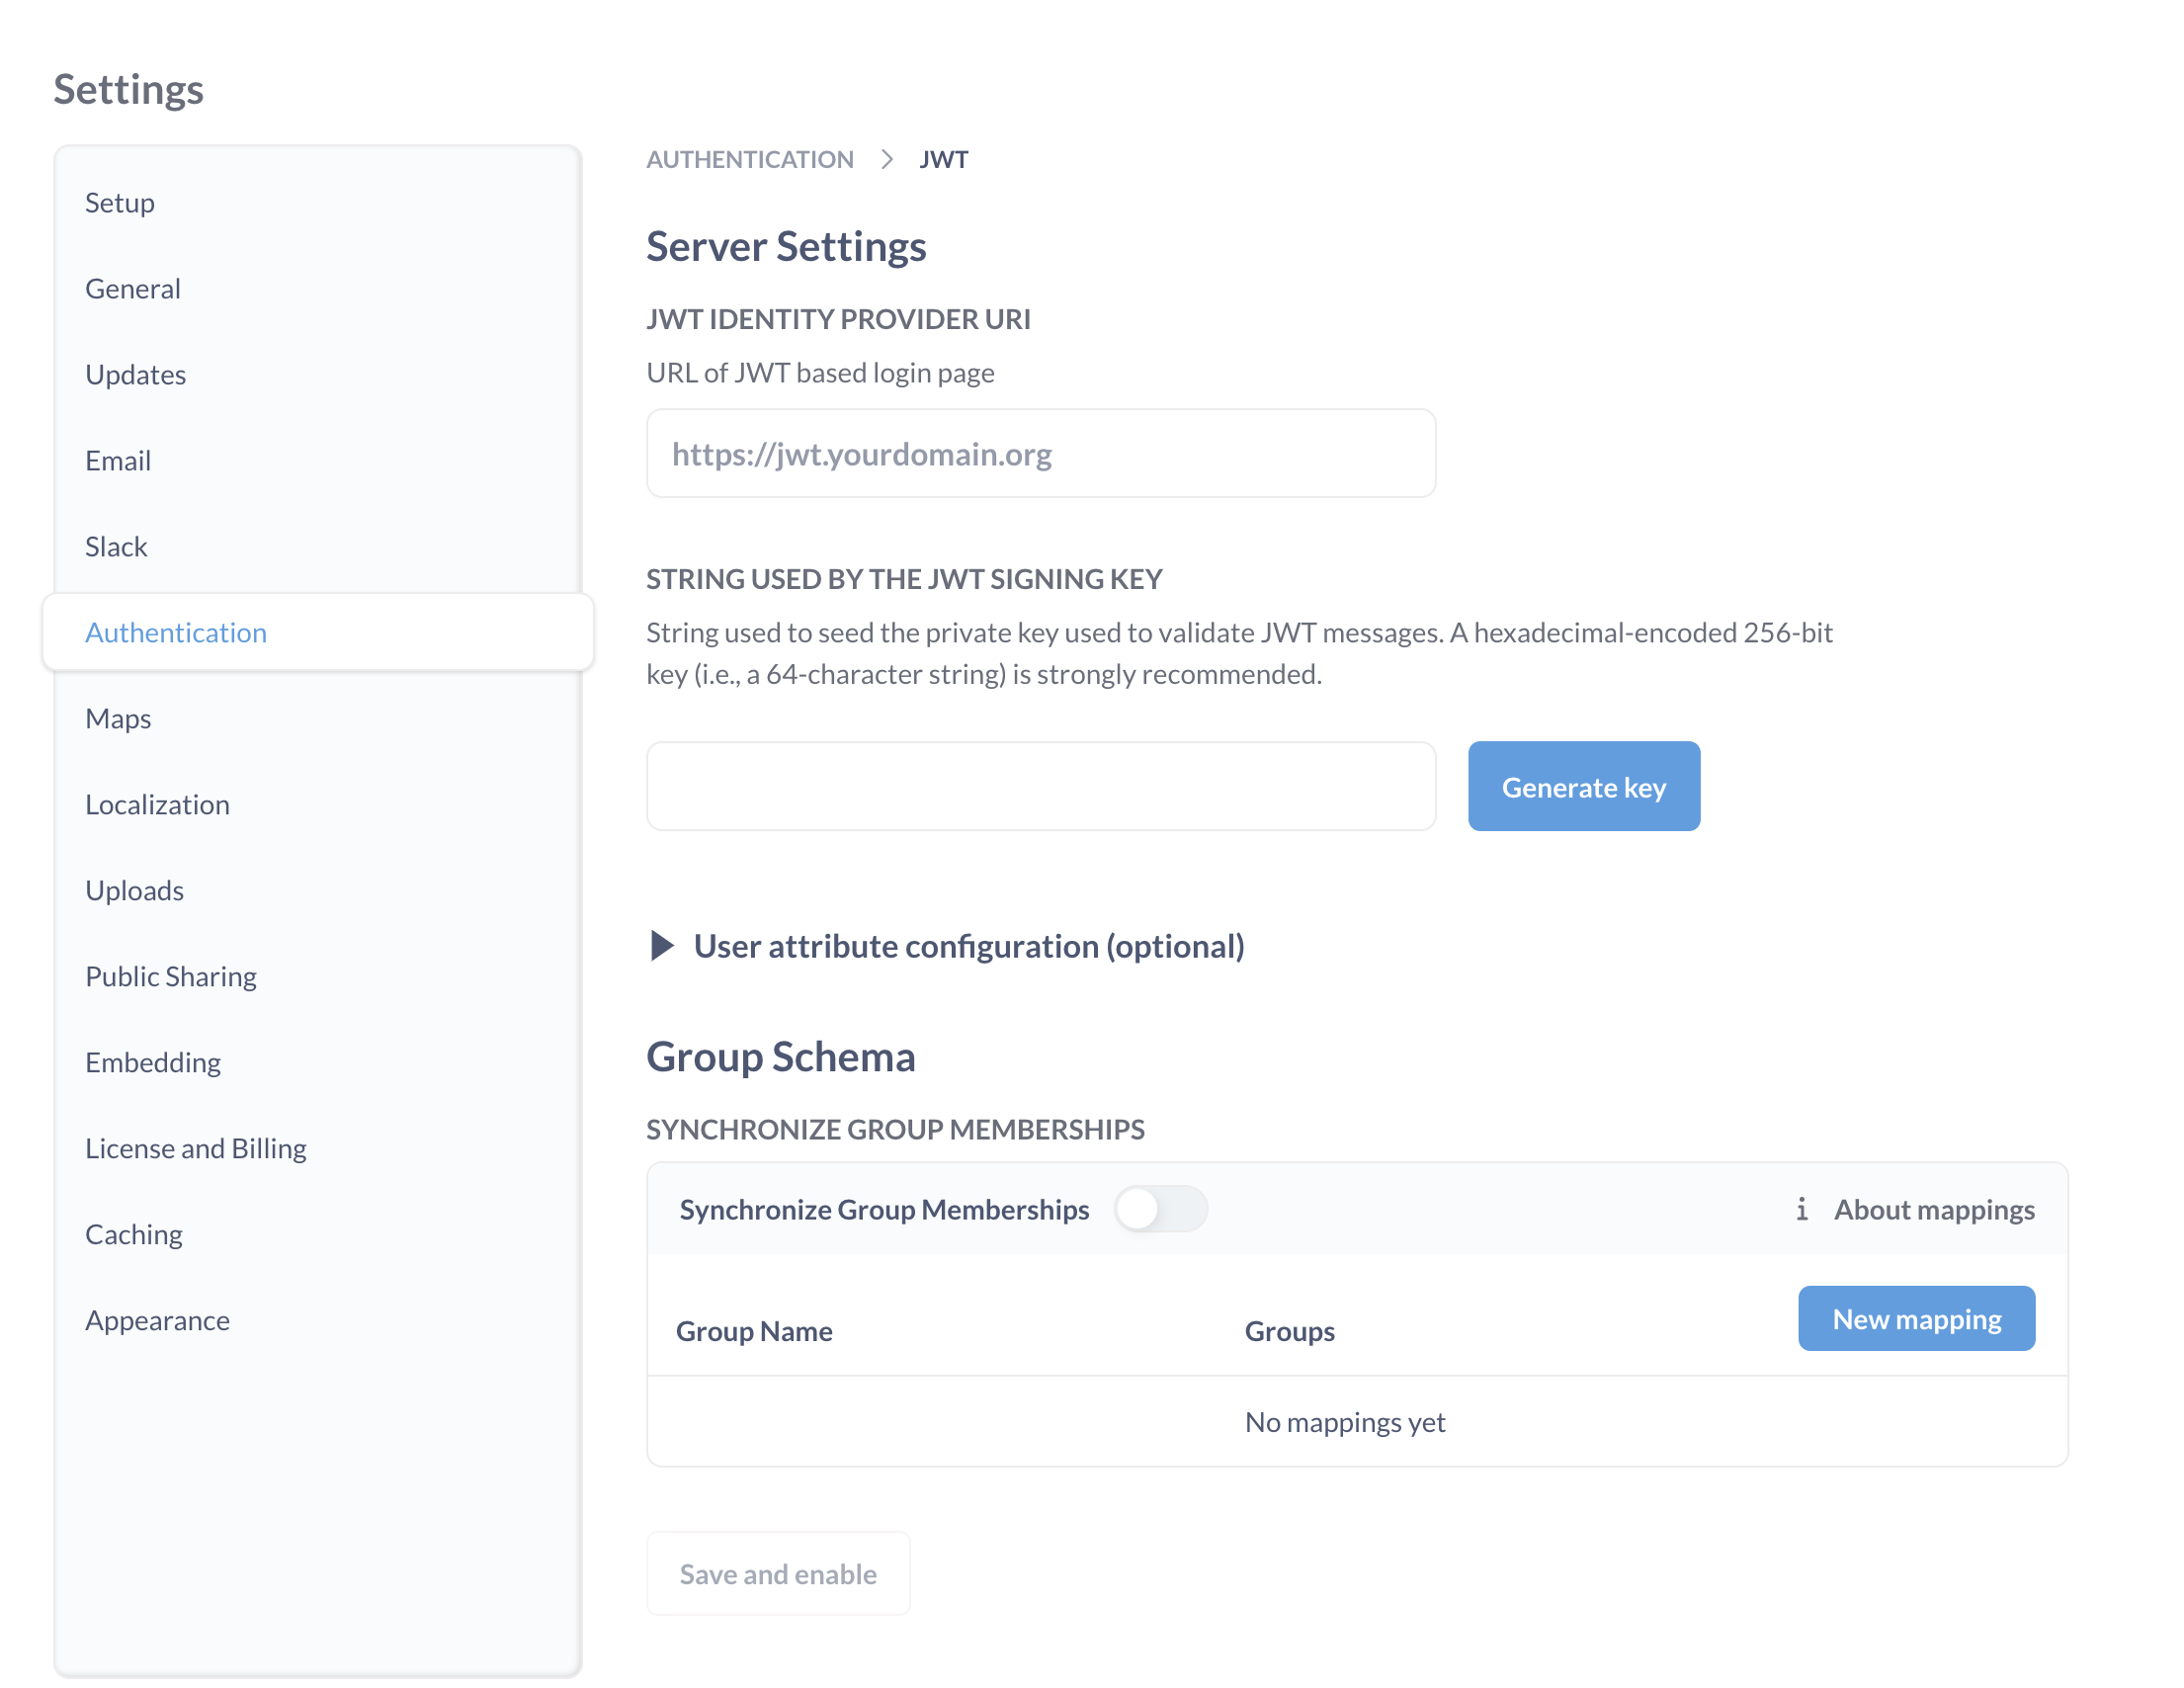The width and height of the screenshot is (2184, 1688).
Task: Open the Public Sharing settings section
Action: 171,976
